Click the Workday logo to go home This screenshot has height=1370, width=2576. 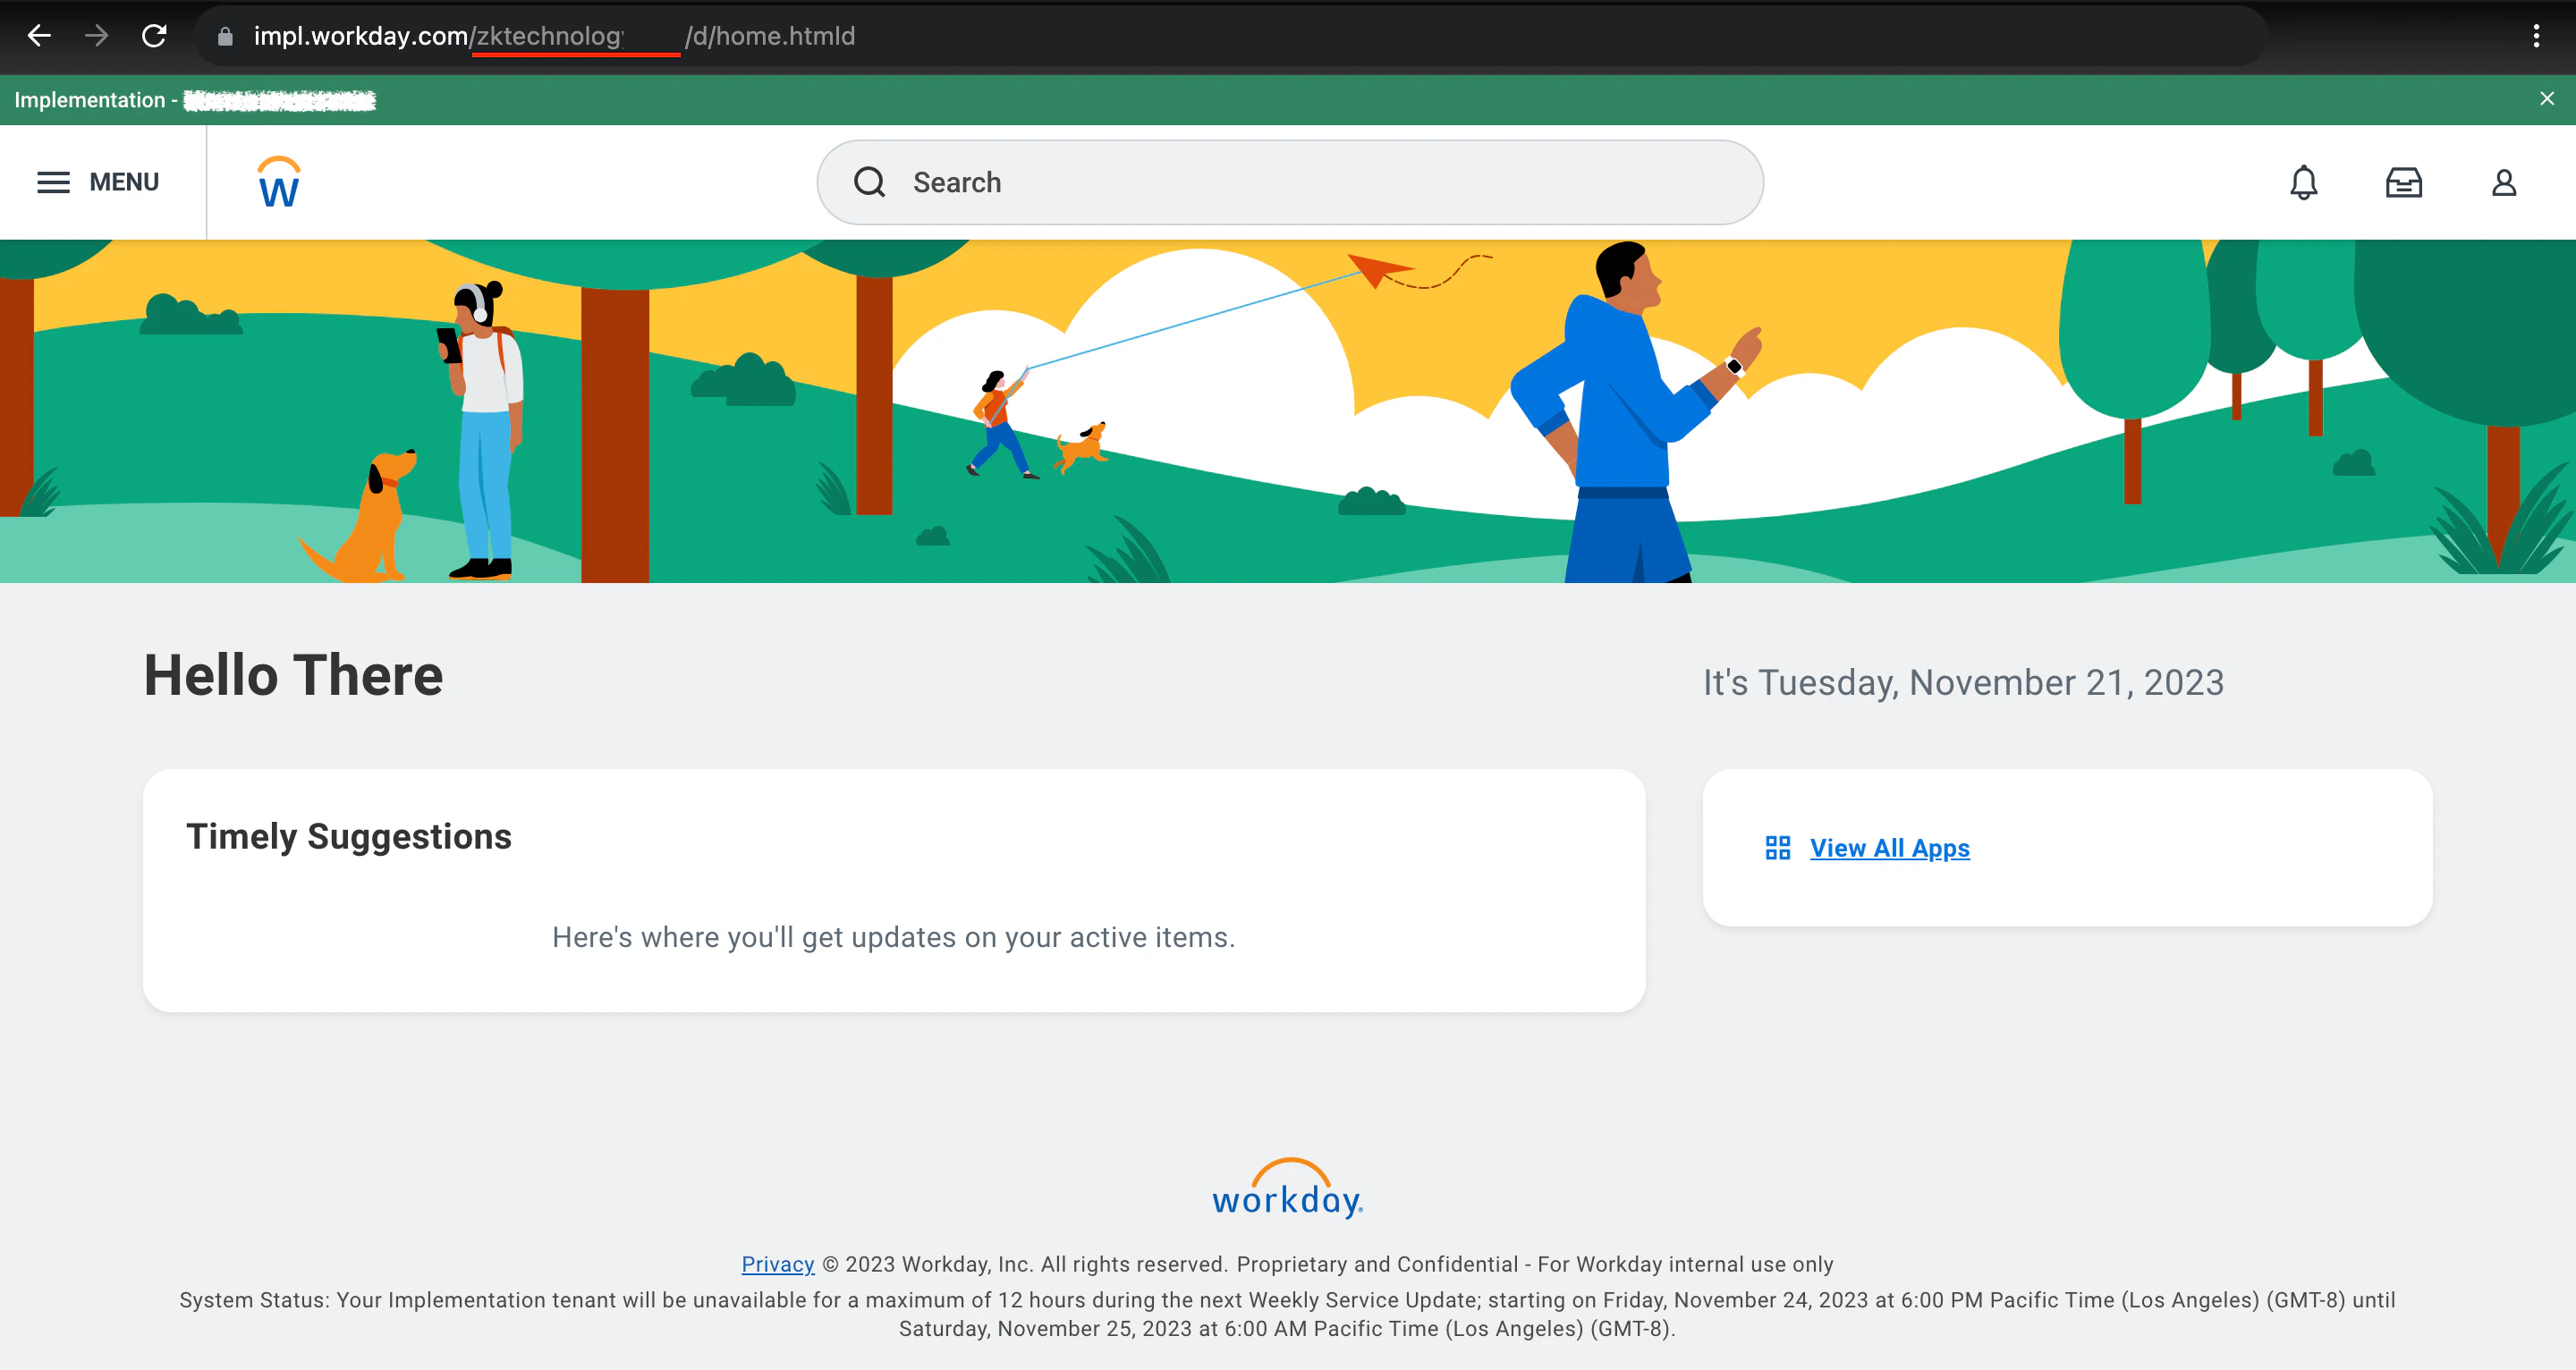pyautogui.click(x=278, y=181)
